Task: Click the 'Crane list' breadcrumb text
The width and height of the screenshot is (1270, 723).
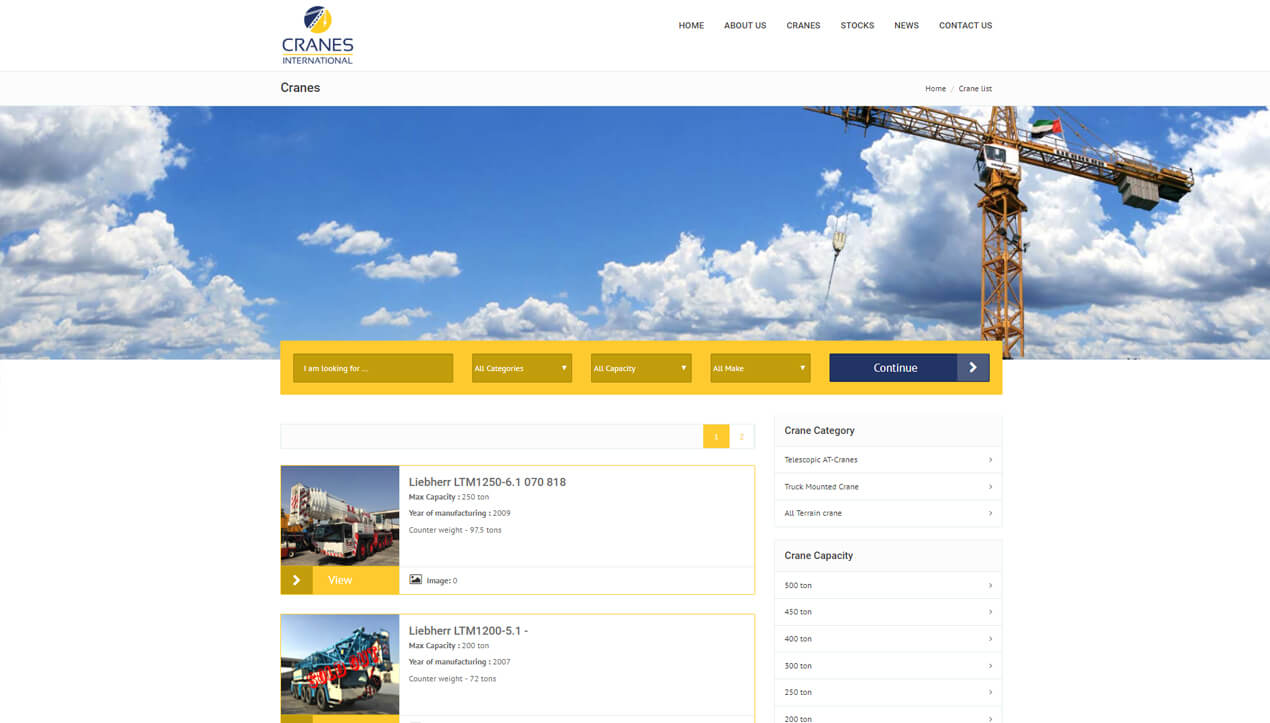Action: pyautogui.click(x=975, y=89)
